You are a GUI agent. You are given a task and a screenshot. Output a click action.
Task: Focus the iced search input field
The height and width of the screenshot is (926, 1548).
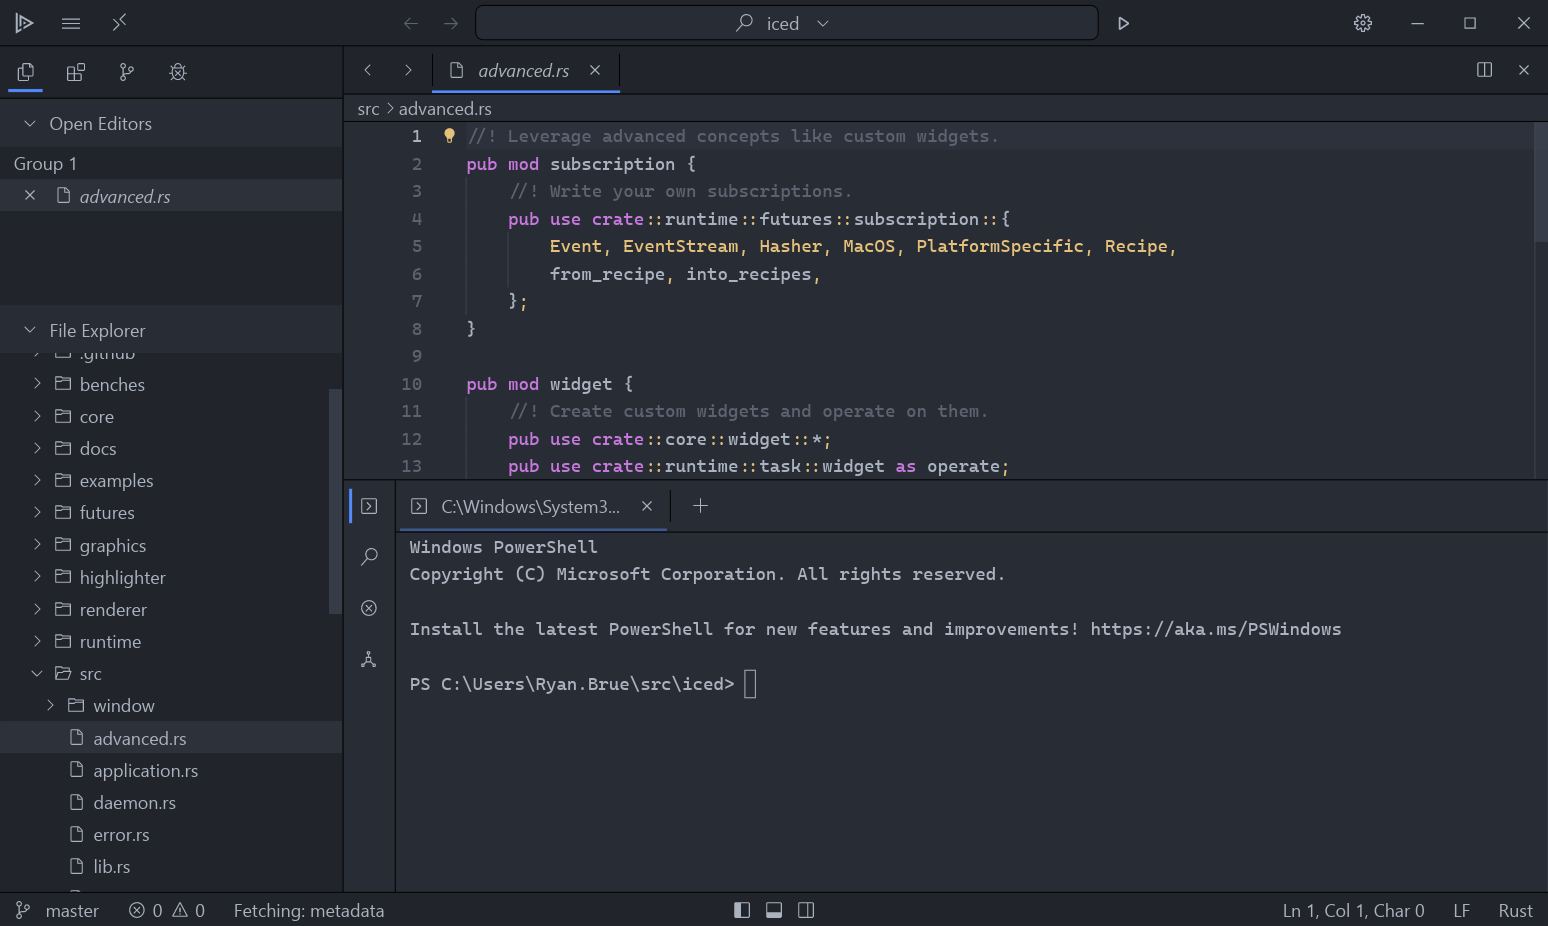[x=787, y=23]
